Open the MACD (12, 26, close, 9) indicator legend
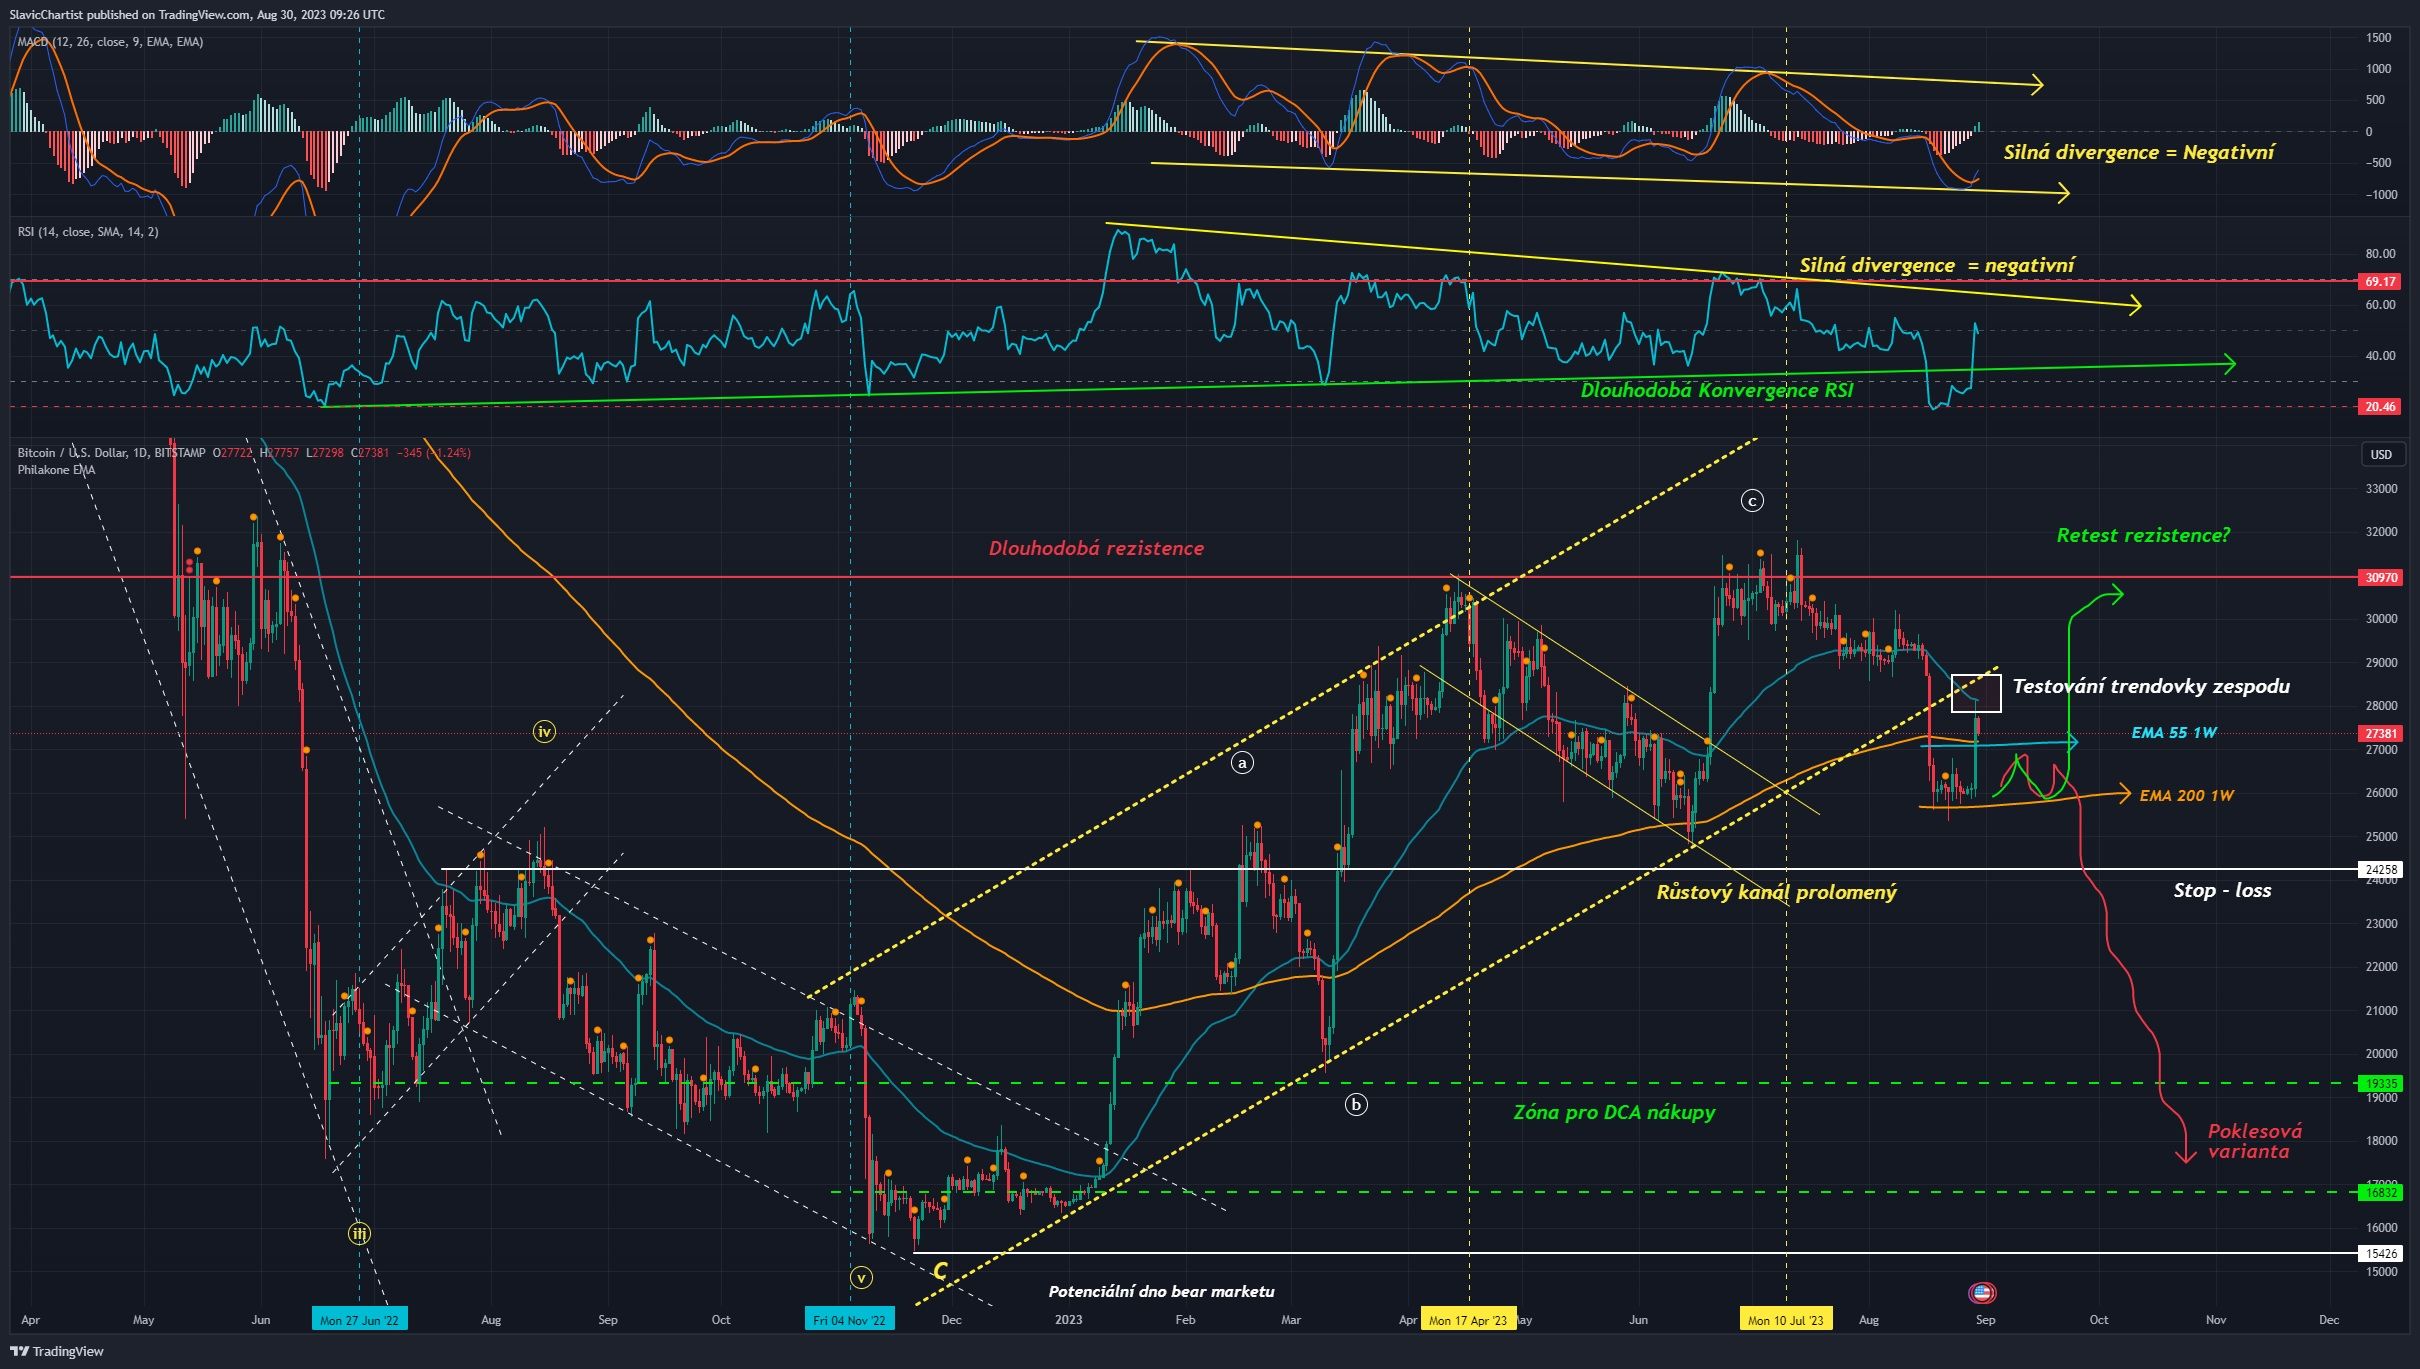This screenshot has width=2420, height=1369. (x=110, y=42)
